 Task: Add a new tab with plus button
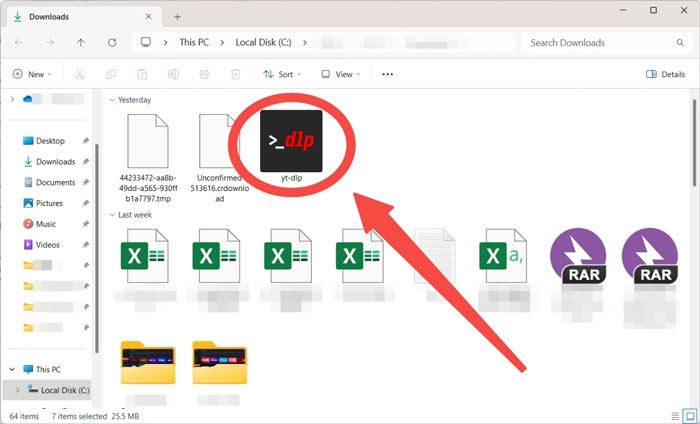[x=178, y=17]
